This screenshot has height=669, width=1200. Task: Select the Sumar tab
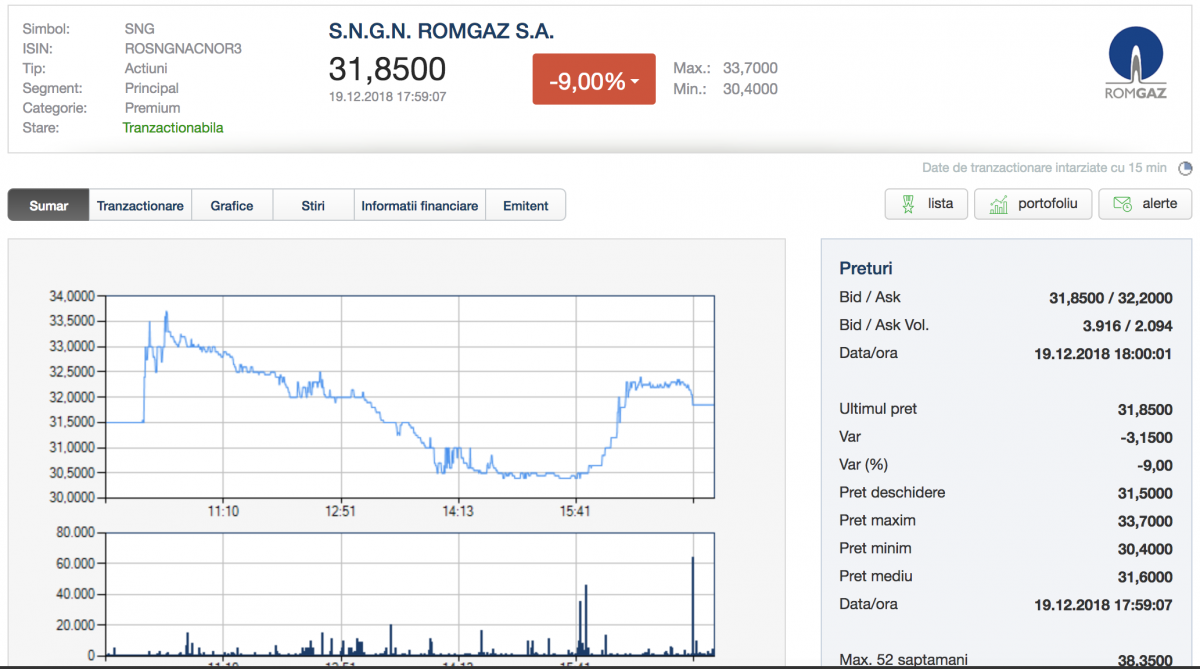48,206
